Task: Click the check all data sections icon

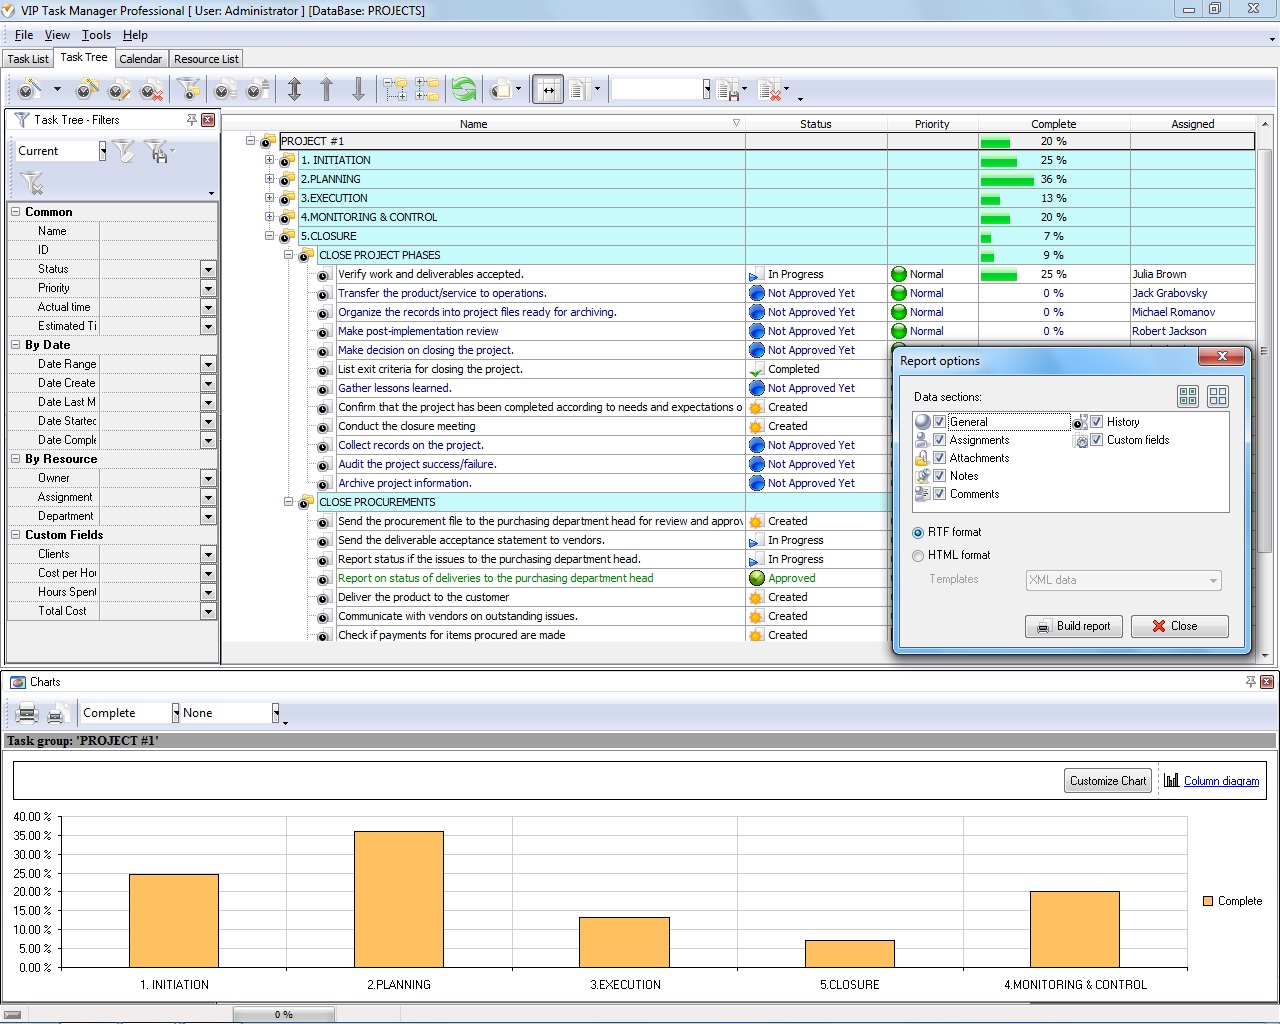Action: pyautogui.click(x=1187, y=397)
